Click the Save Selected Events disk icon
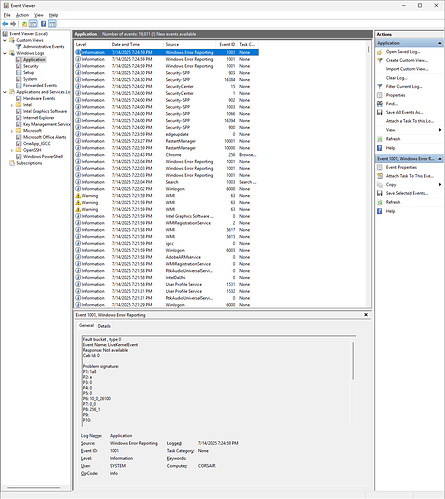Viewport: 445px width, 499px height. click(x=380, y=193)
